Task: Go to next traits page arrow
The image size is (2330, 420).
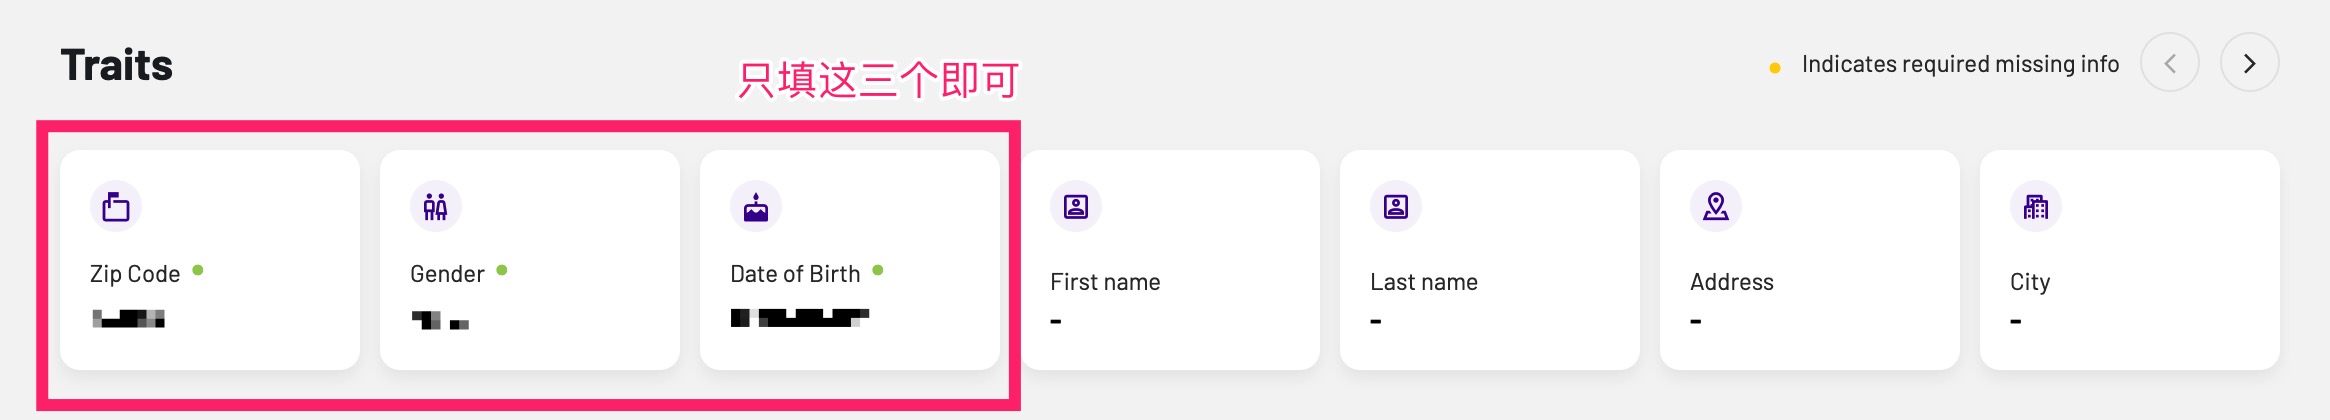Action: point(2249,63)
